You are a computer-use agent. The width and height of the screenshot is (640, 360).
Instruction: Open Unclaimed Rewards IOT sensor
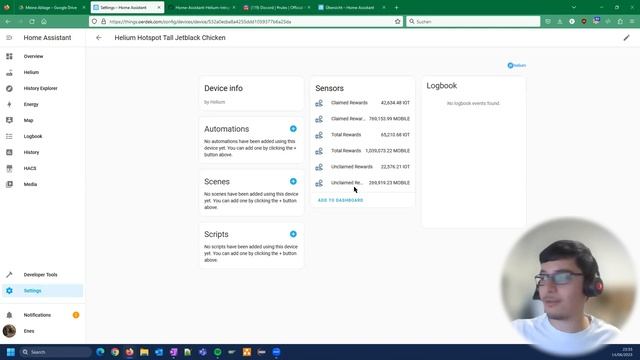[x=362, y=167]
